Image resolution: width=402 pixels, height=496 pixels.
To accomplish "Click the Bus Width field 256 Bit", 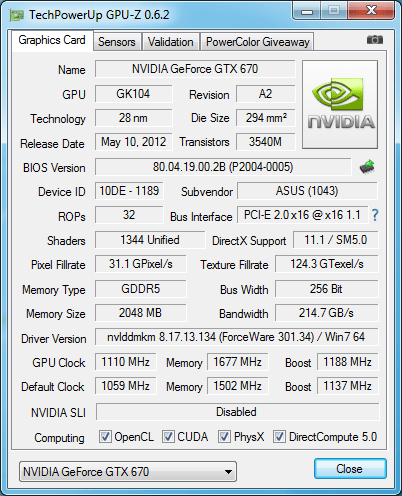I will click(327, 289).
